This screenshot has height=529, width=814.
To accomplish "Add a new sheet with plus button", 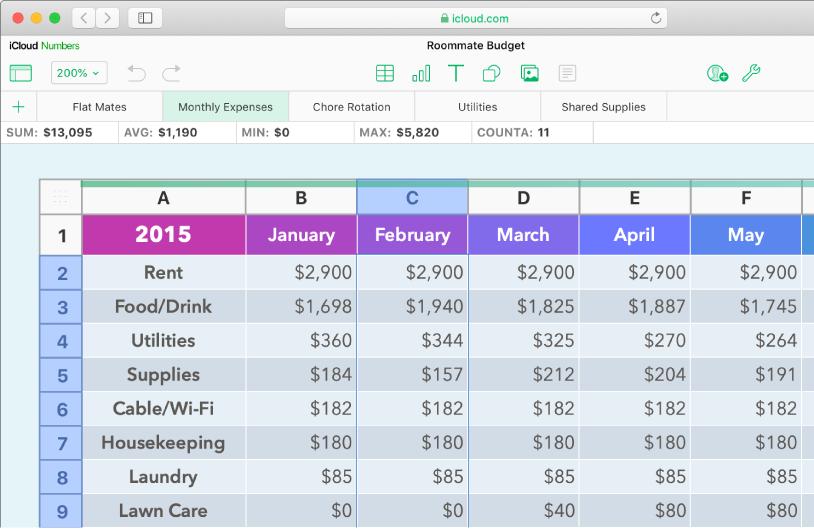I will click(18, 107).
